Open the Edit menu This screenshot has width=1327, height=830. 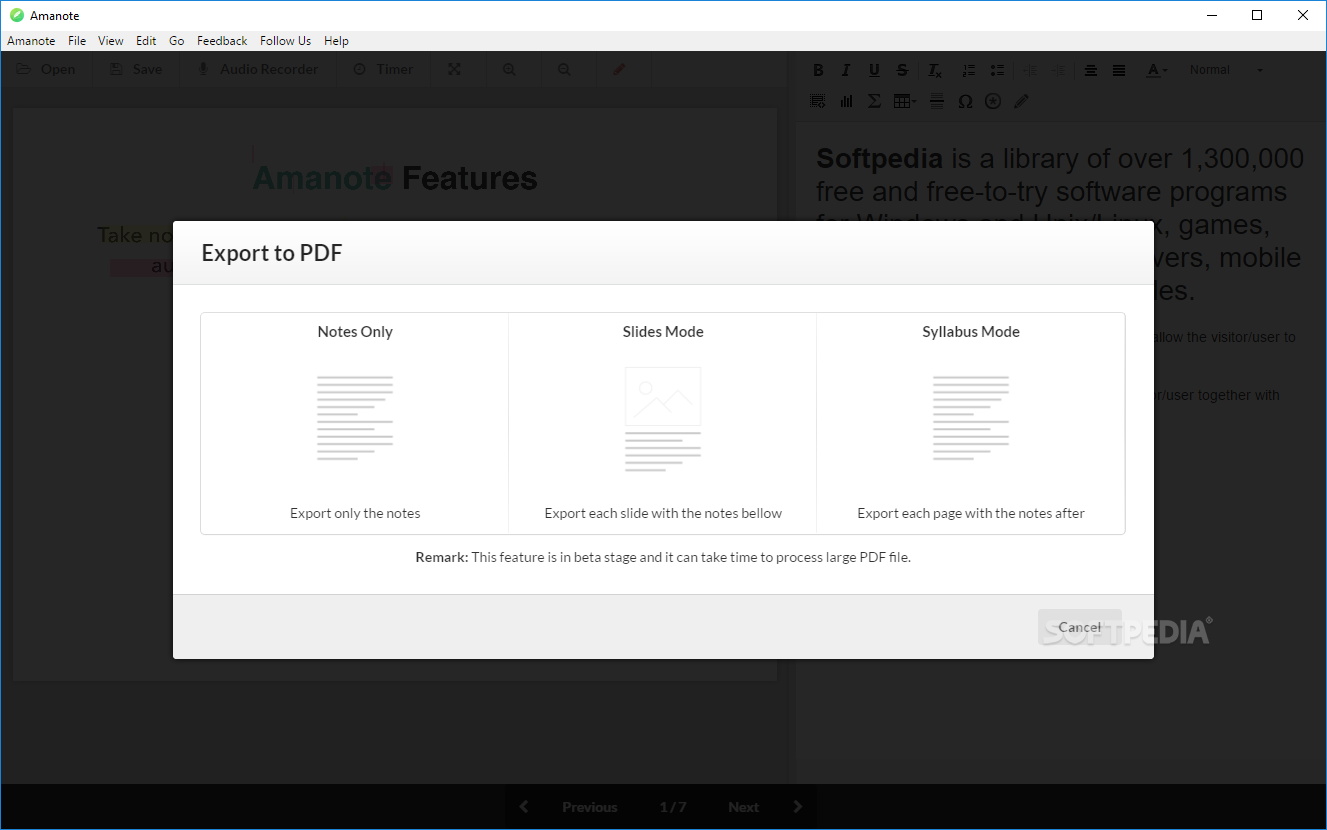[146, 41]
